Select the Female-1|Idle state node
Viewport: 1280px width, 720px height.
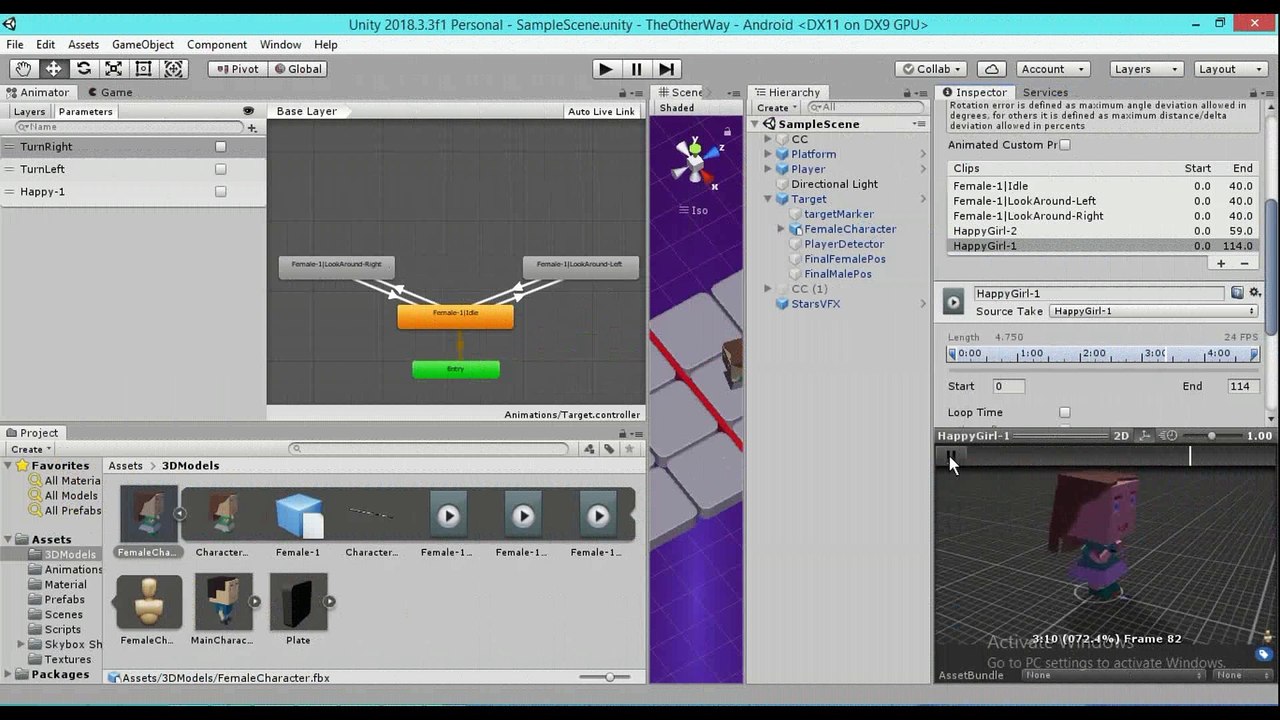point(456,316)
